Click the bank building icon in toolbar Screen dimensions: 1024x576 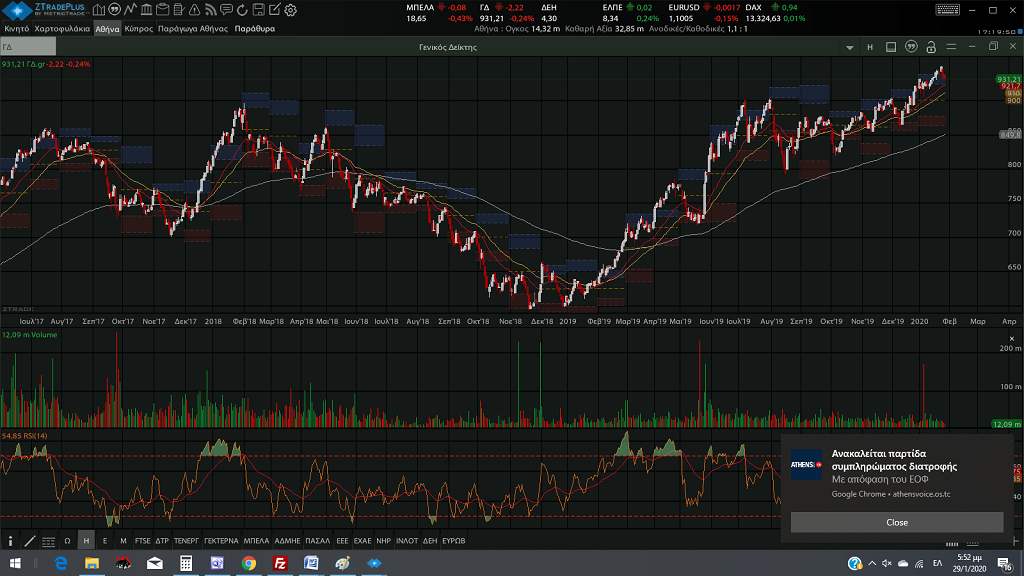pos(148,10)
